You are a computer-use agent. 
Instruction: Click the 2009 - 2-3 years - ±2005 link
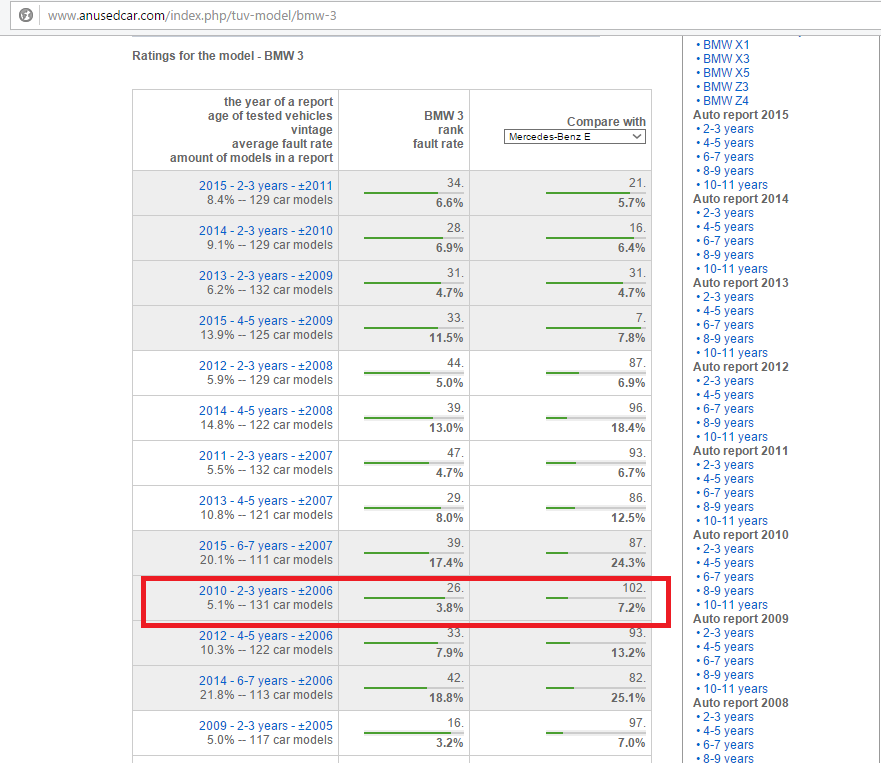tap(265, 726)
